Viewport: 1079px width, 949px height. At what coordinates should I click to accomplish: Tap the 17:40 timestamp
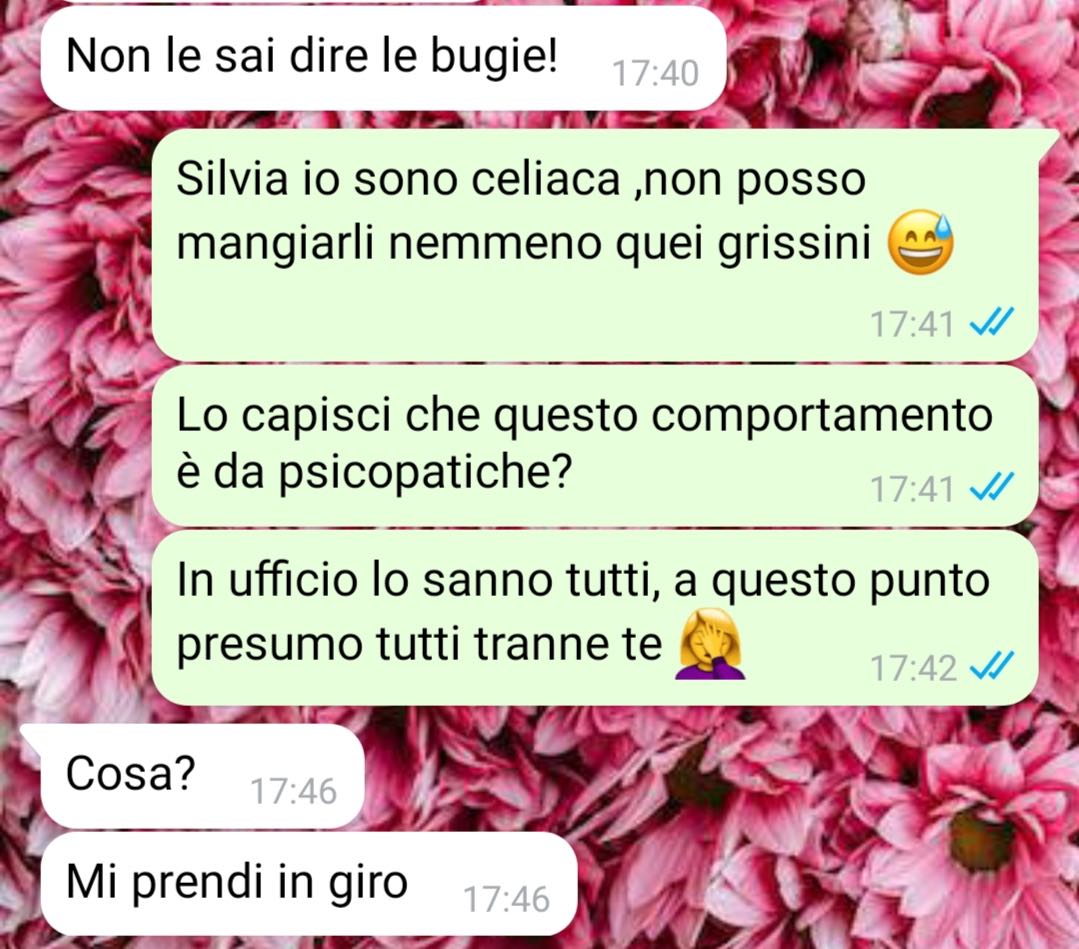click(655, 73)
